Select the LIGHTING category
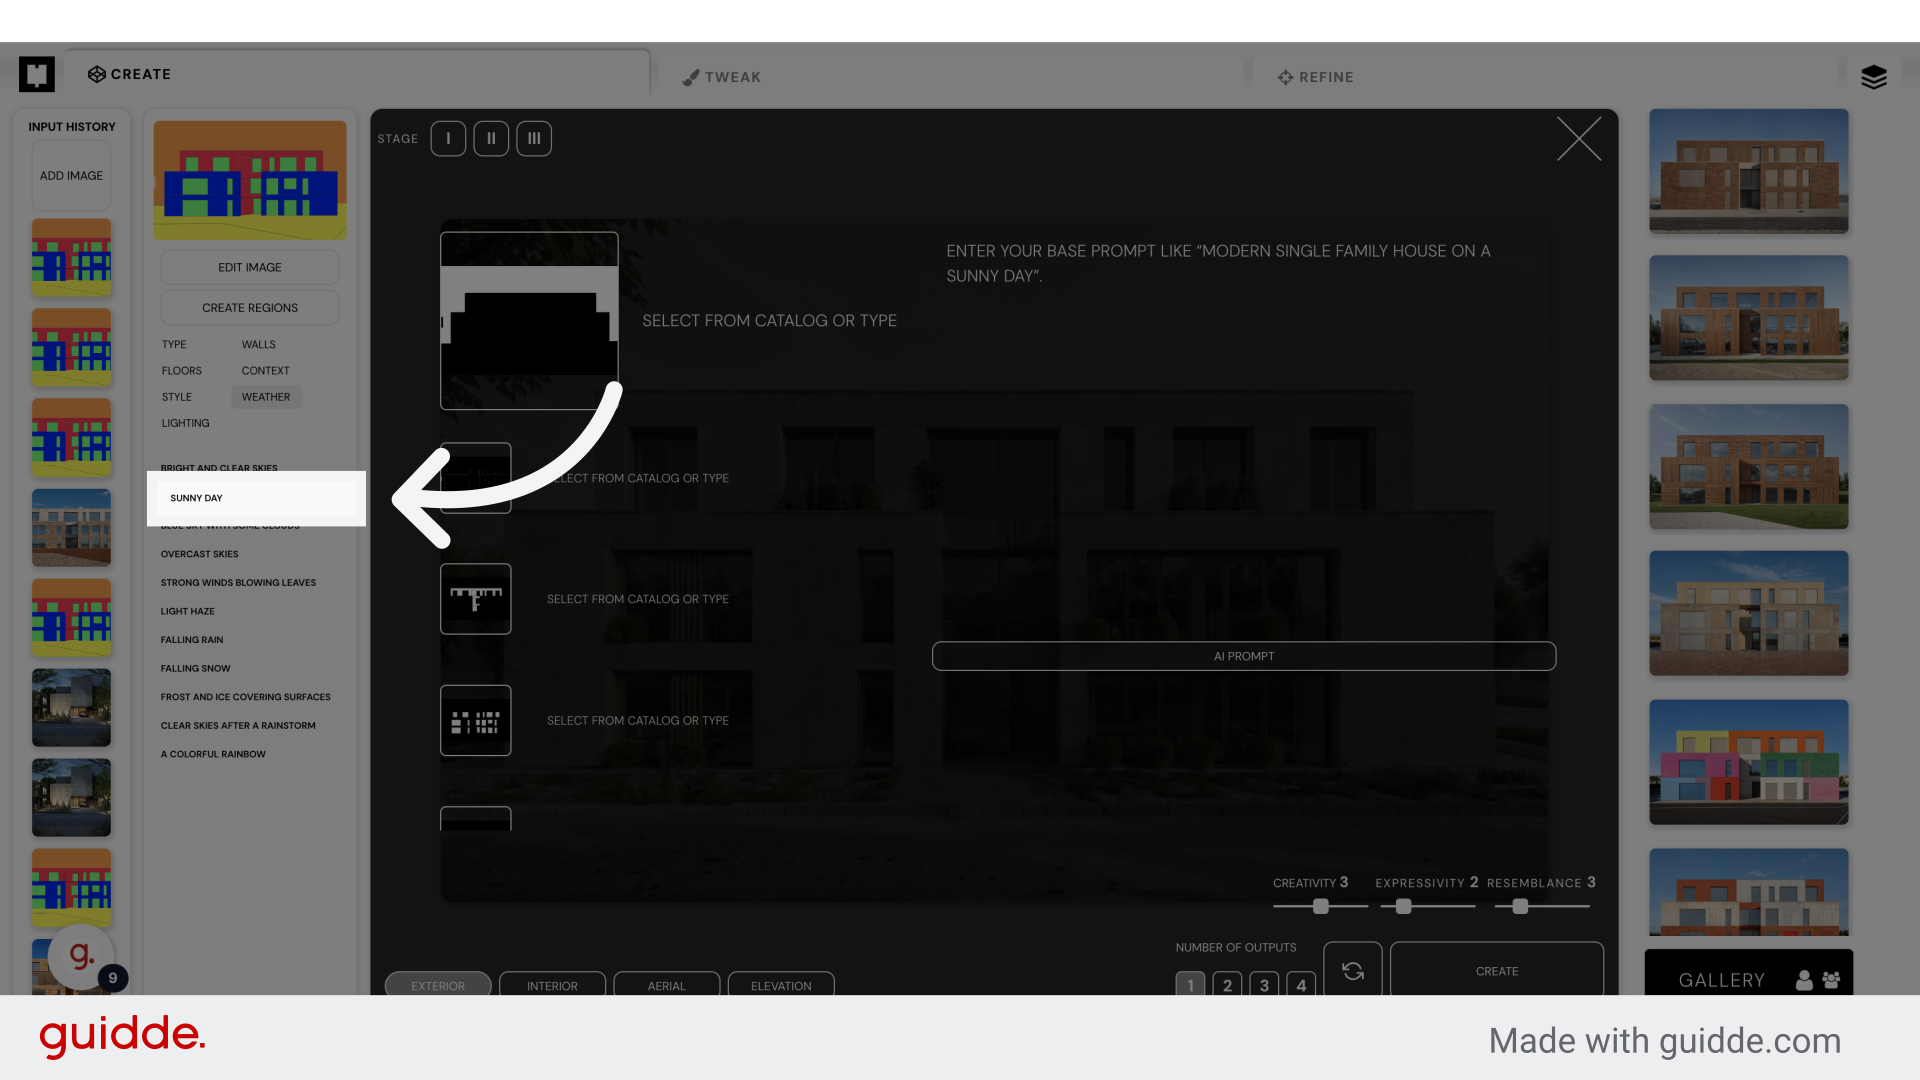 tap(185, 424)
